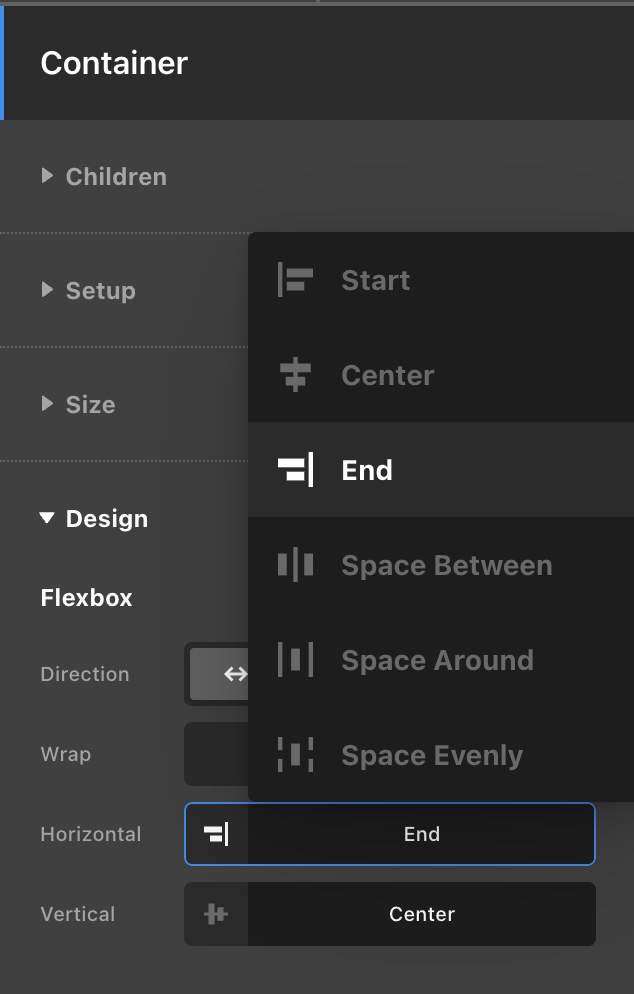Click the End icon inside the Horizontal field
This screenshot has height=994, width=634.
[x=216, y=834]
